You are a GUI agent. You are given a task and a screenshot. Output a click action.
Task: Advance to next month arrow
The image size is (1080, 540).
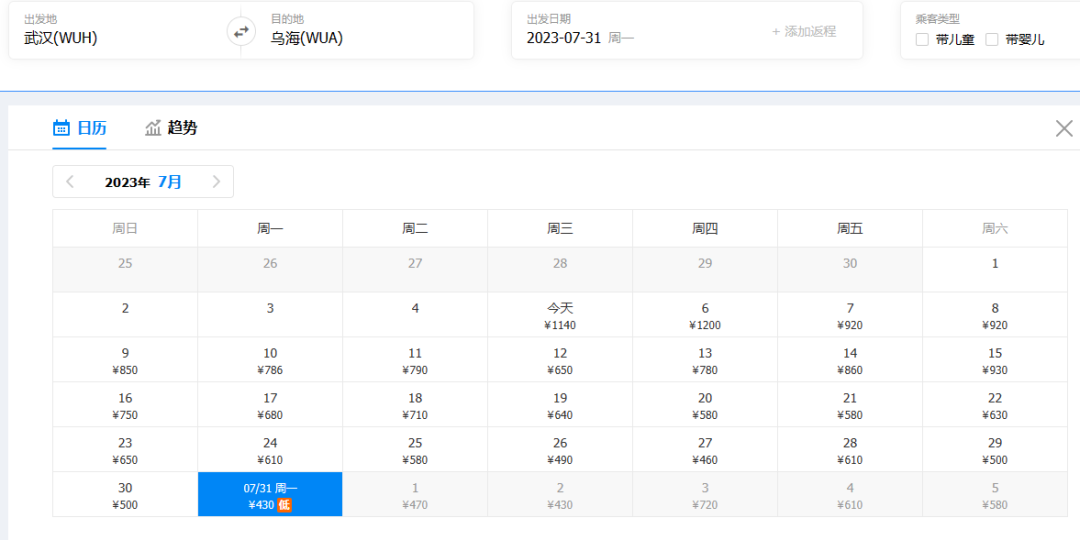pyautogui.click(x=216, y=182)
